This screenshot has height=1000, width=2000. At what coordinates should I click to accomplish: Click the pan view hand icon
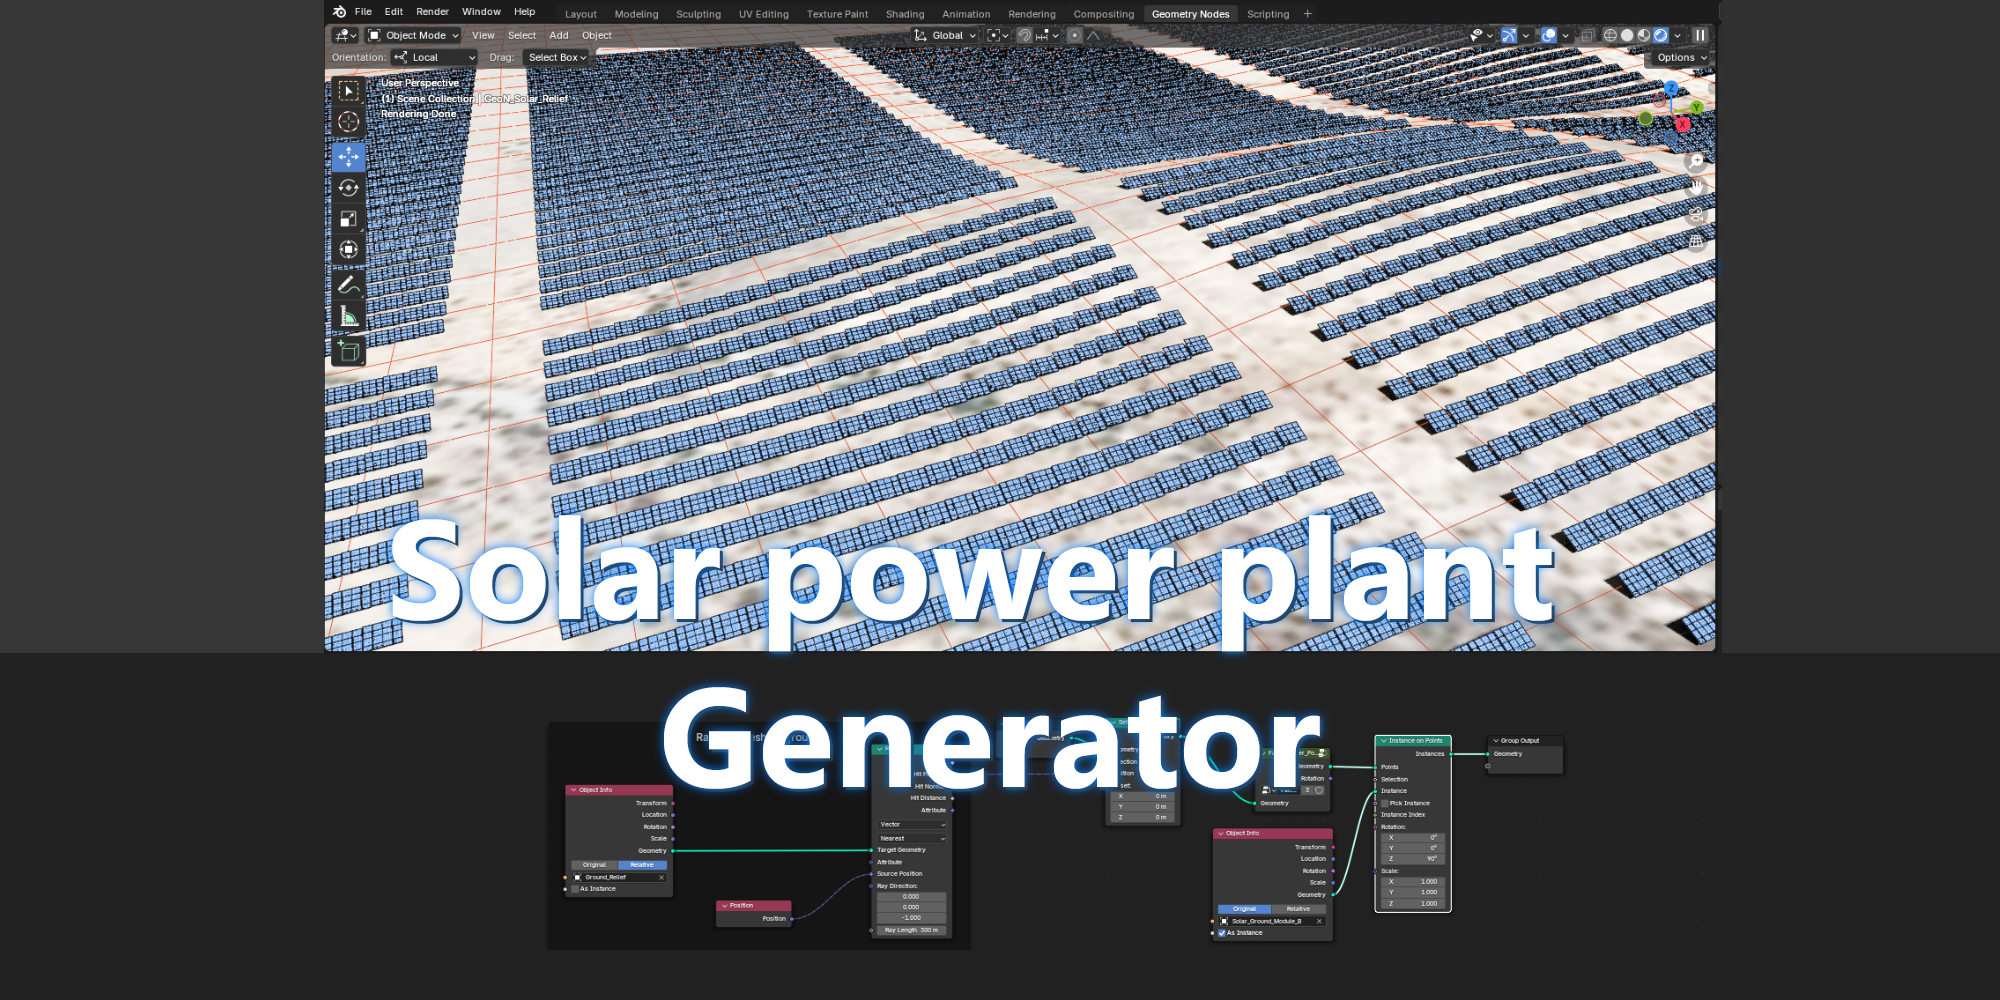(x=1696, y=187)
